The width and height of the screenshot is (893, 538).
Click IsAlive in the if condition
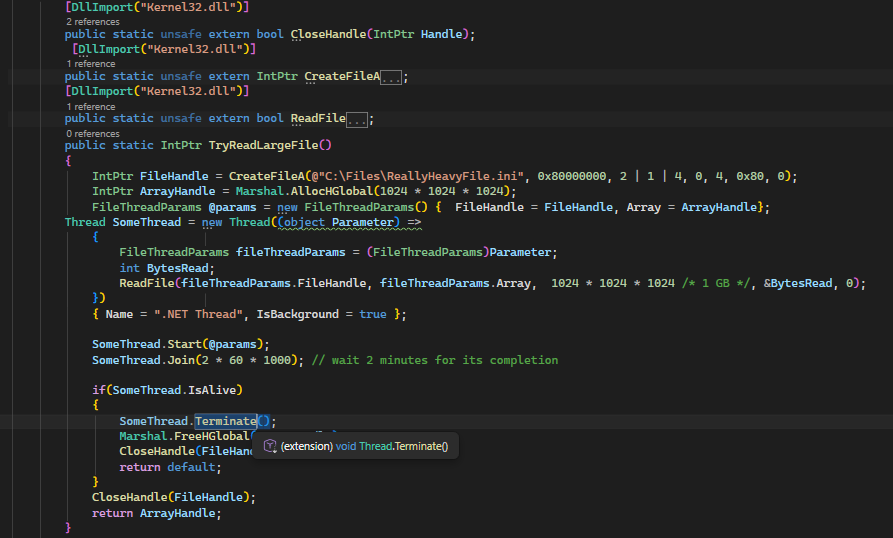pos(212,391)
